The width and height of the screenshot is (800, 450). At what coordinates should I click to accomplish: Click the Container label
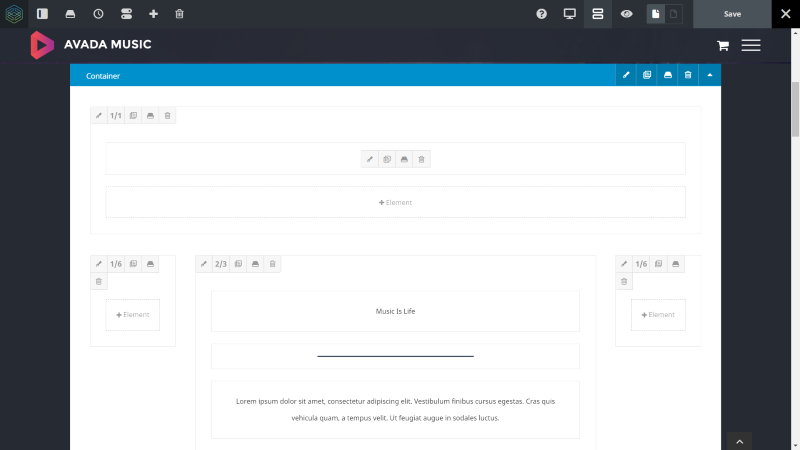coord(103,76)
